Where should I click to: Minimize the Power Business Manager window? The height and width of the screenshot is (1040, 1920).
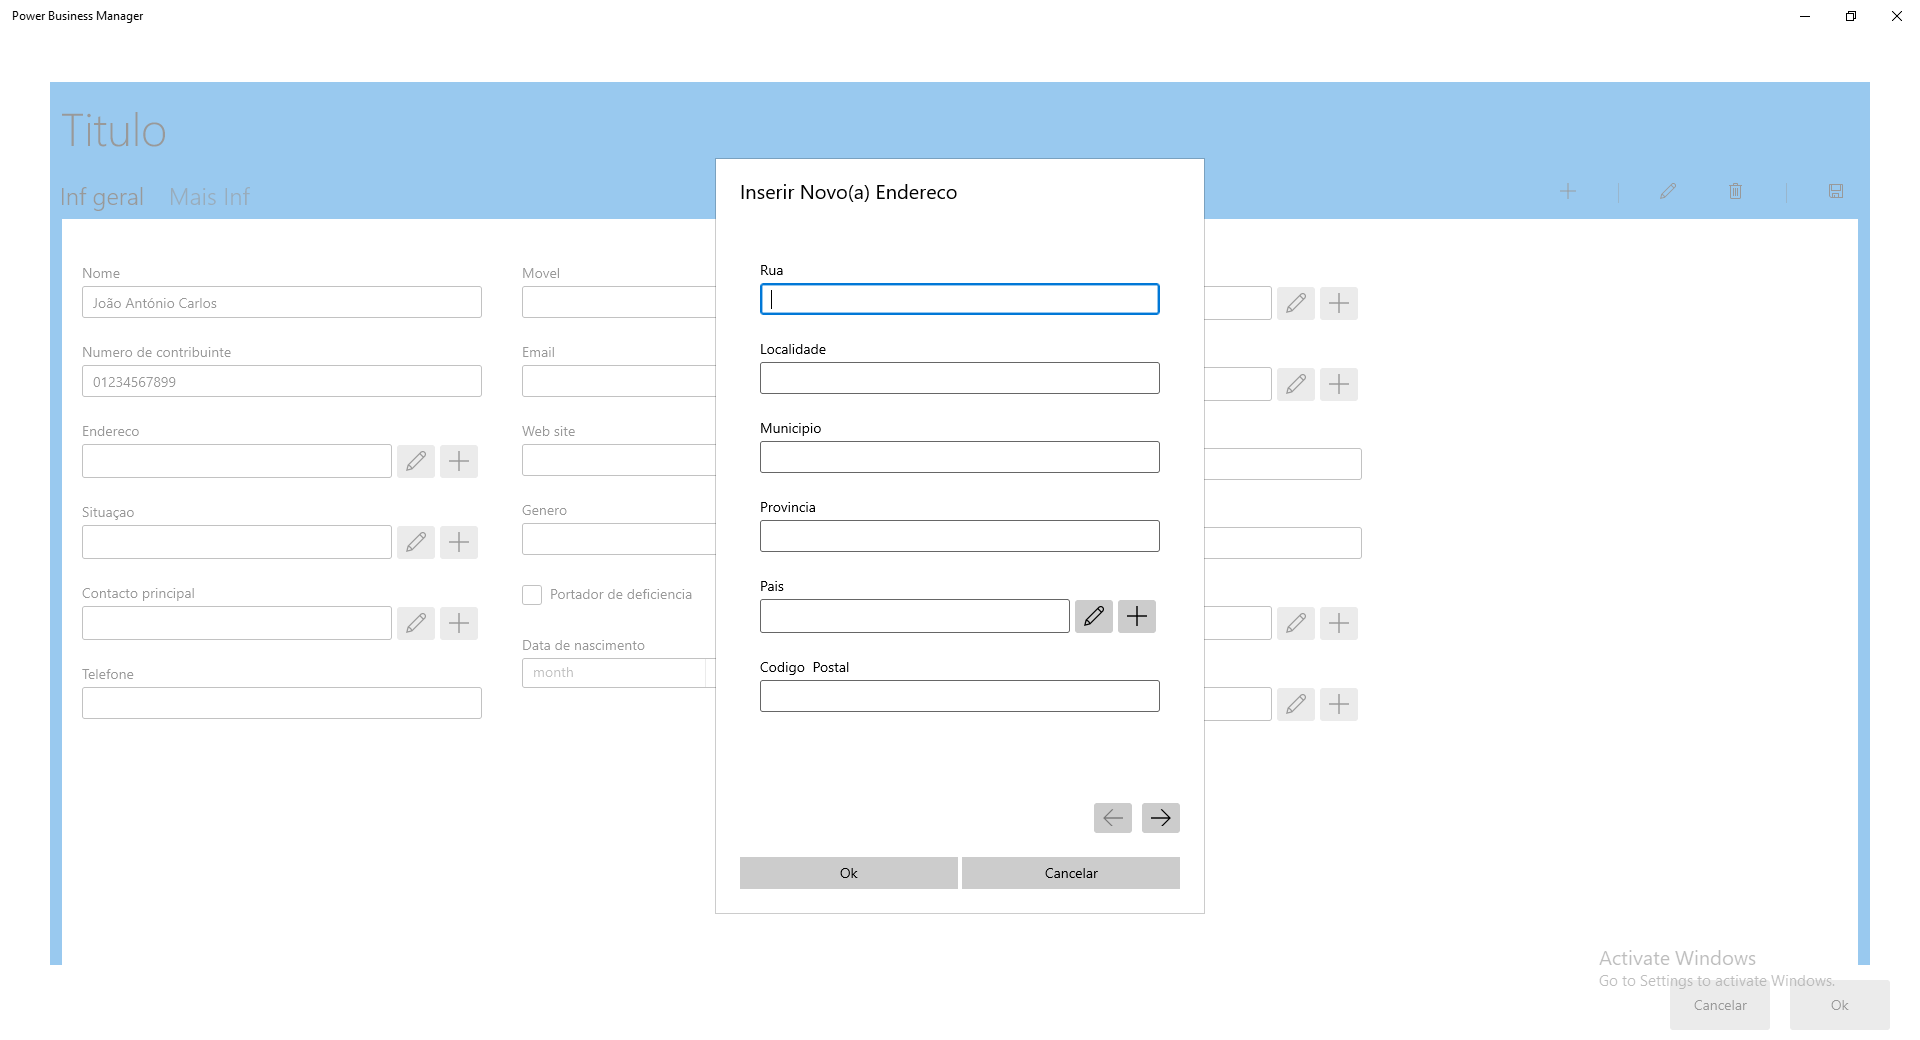click(1805, 16)
